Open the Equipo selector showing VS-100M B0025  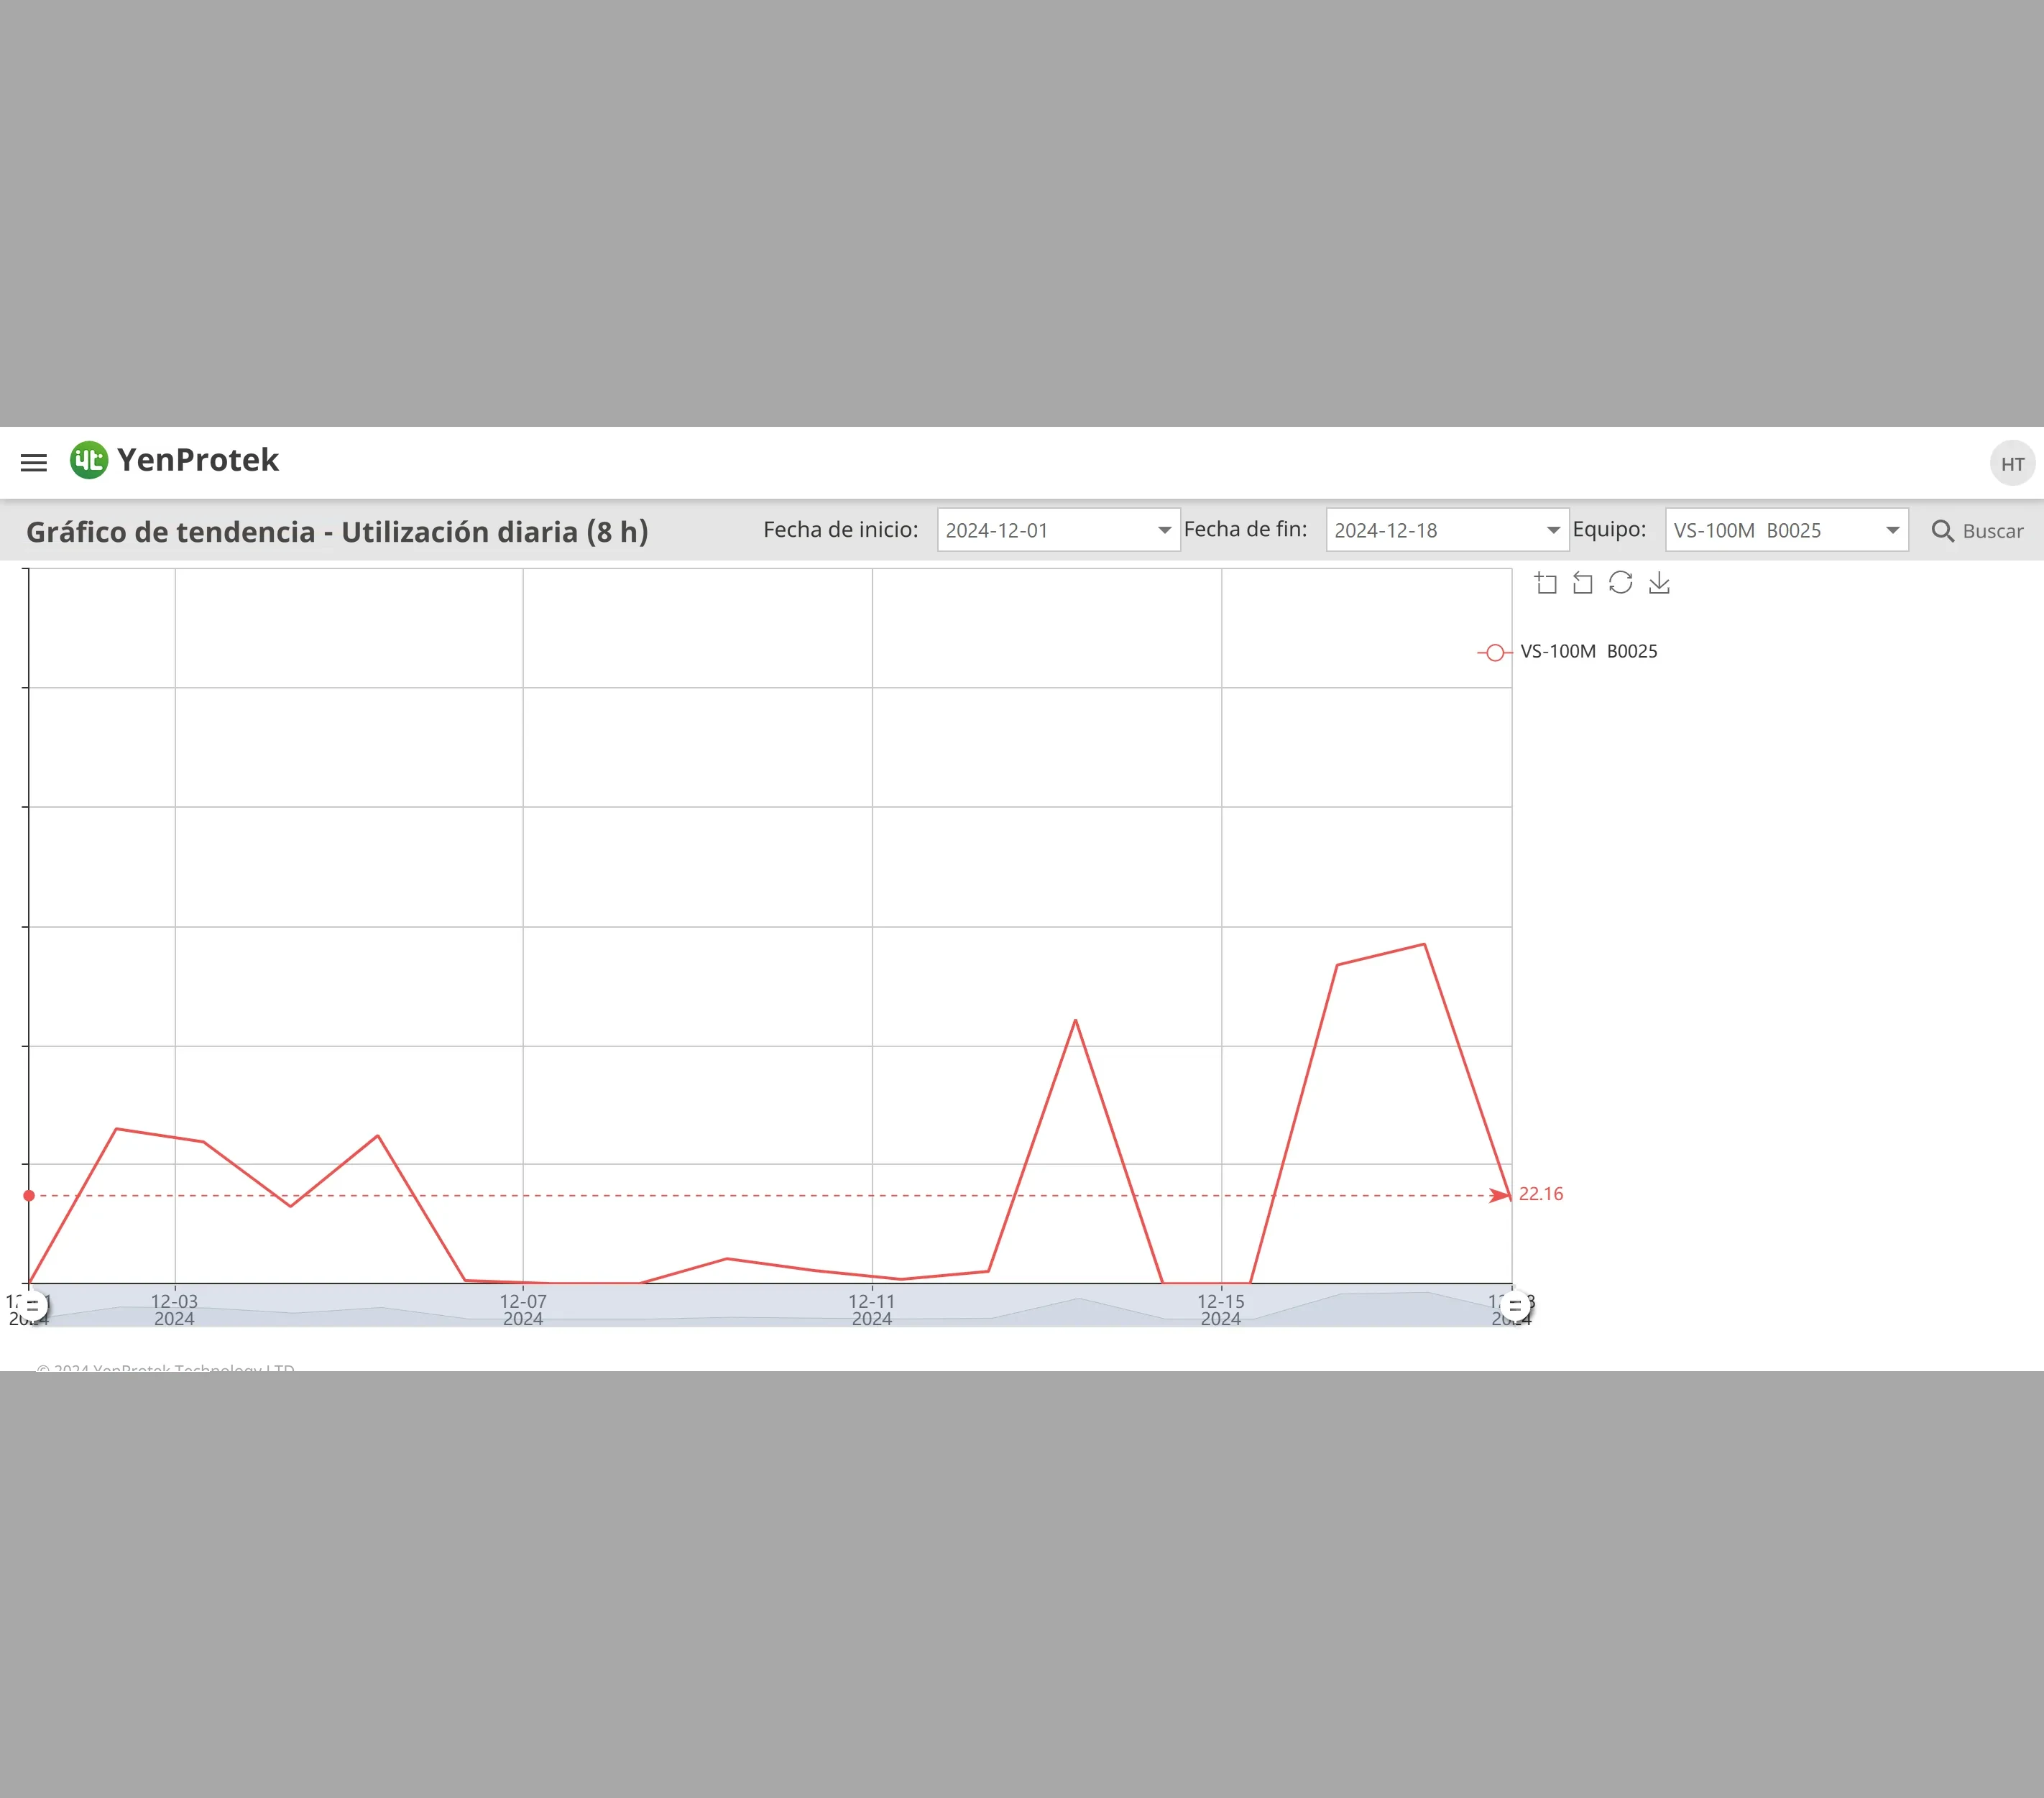coord(1786,530)
